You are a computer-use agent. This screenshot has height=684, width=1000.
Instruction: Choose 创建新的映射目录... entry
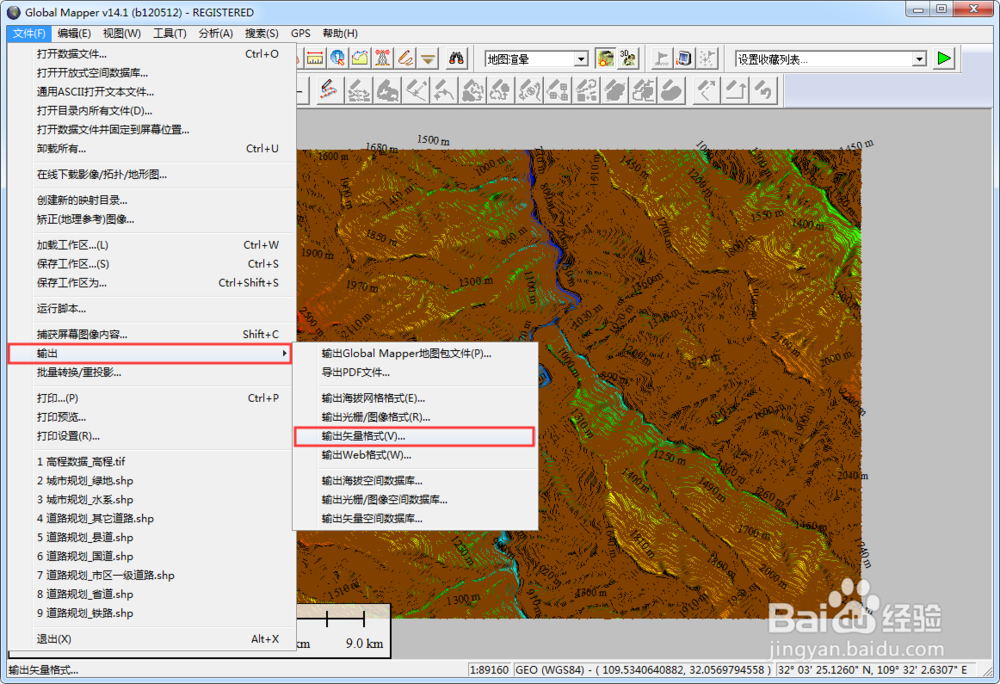152,200
